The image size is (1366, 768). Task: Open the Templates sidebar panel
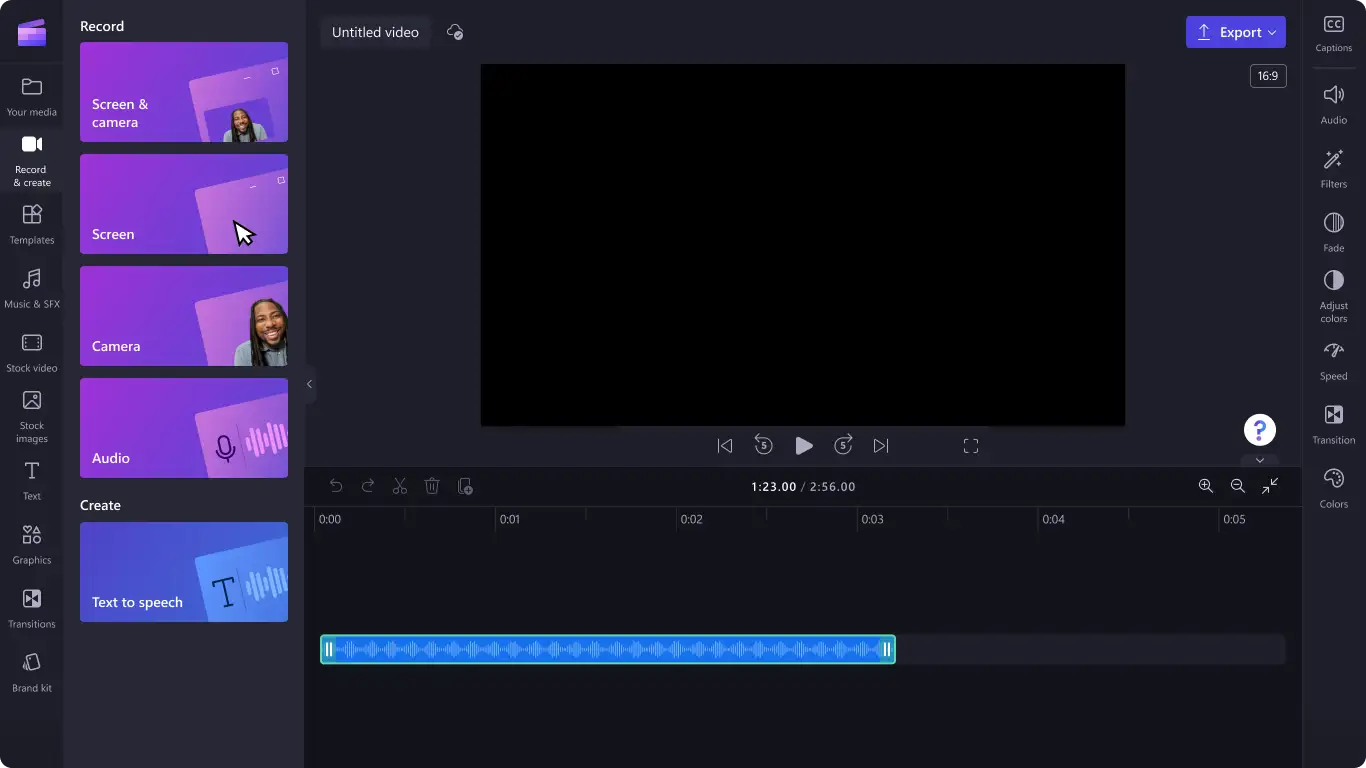32,225
